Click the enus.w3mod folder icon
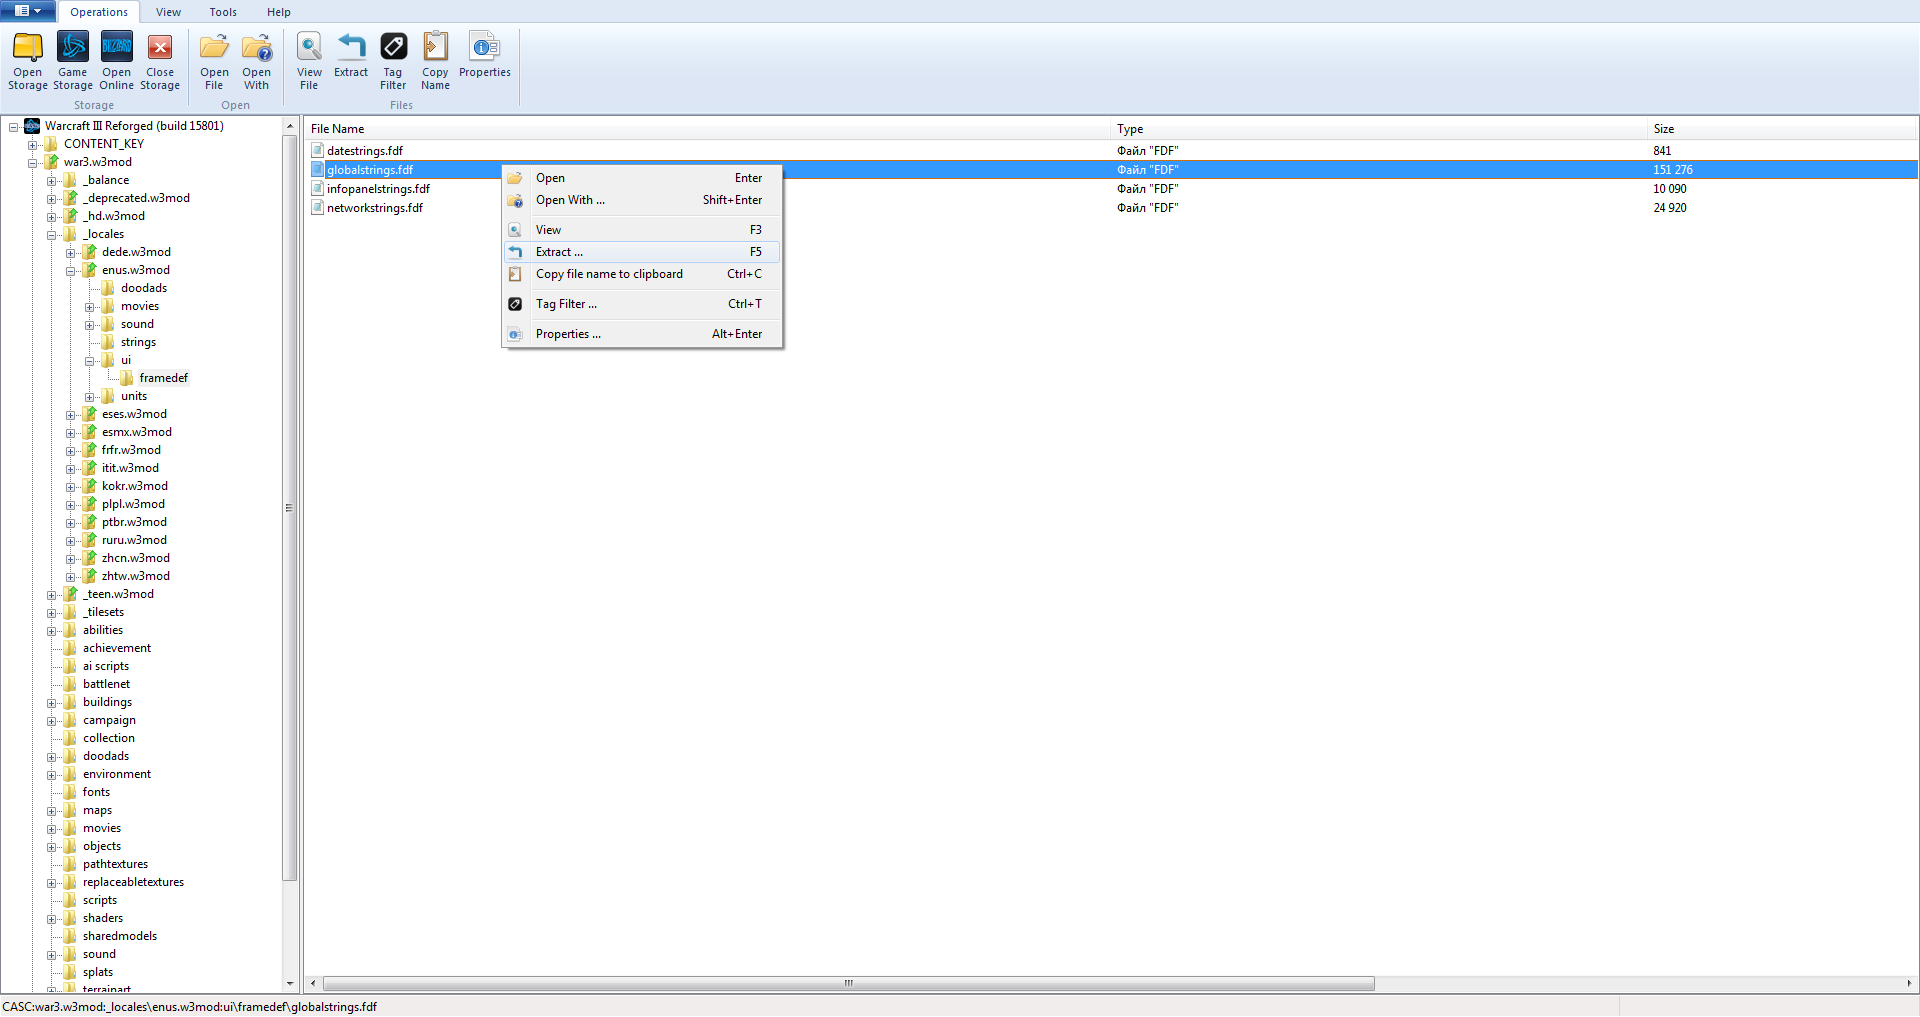Image resolution: width=1920 pixels, height=1017 pixels. click(x=89, y=270)
